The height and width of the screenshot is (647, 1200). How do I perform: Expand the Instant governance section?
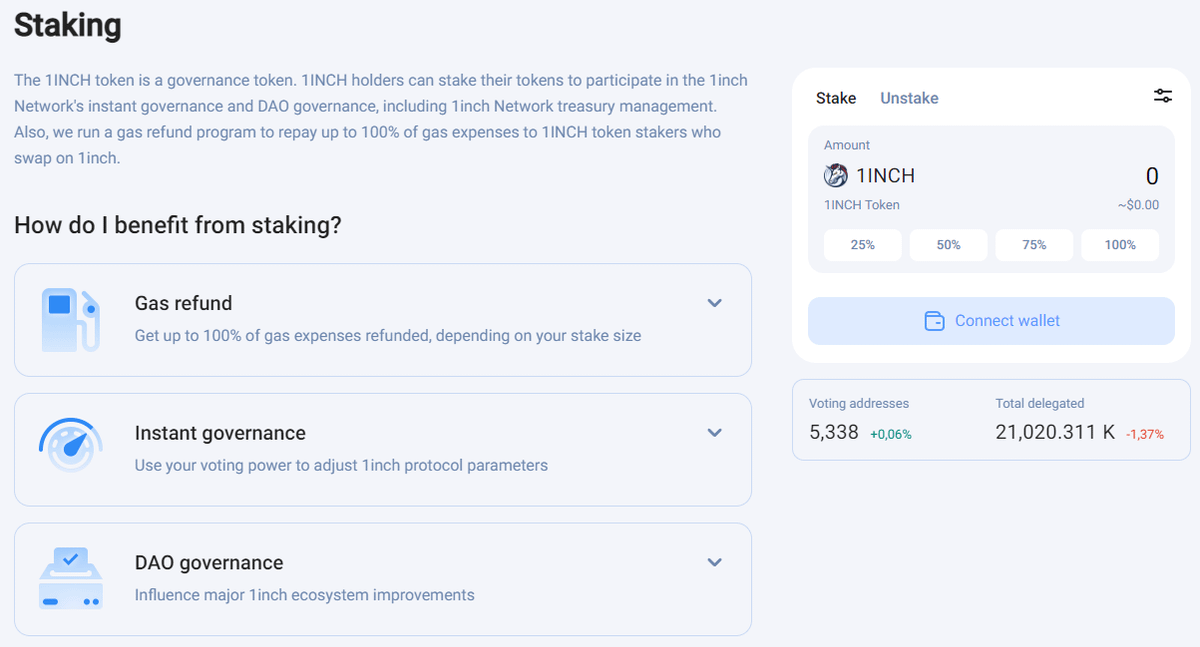pyautogui.click(x=714, y=433)
